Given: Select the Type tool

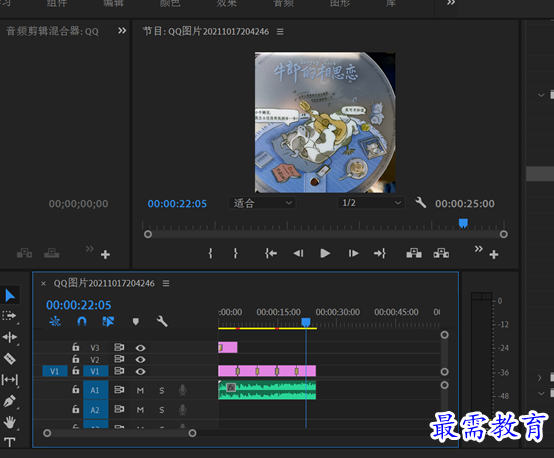Looking at the screenshot, I should pyautogui.click(x=10, y=442).
